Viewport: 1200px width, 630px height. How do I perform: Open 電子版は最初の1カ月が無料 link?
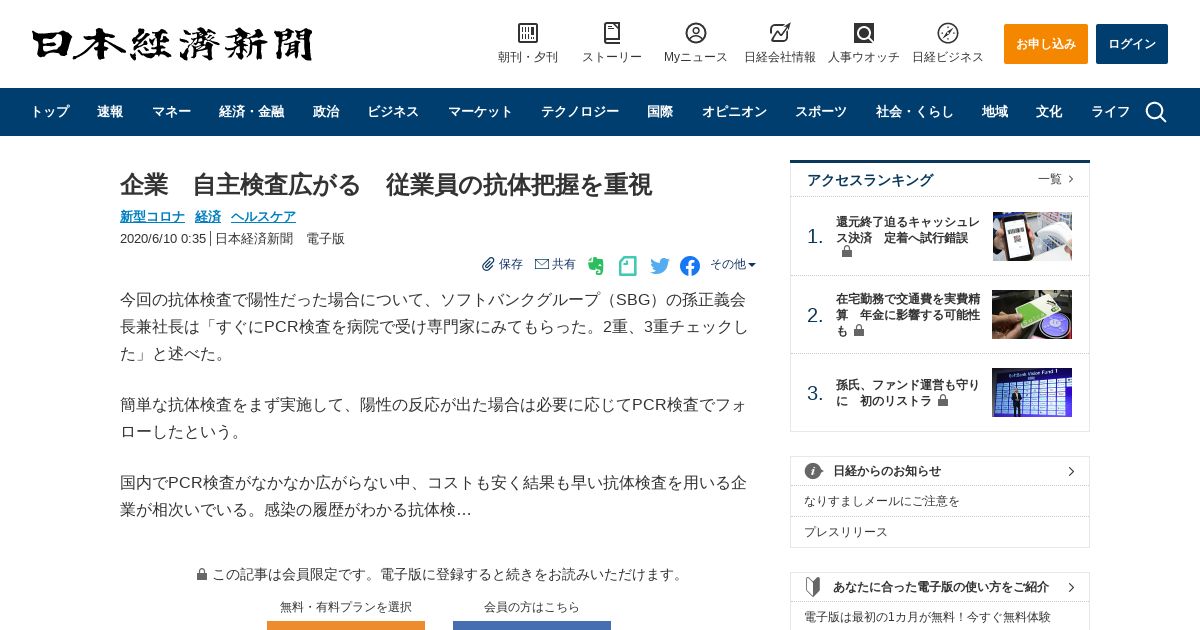point(927,617)
